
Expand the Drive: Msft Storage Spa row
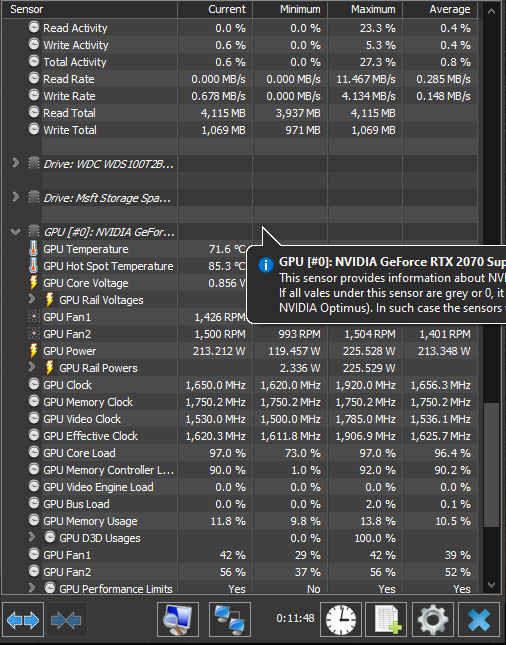tap(15, 197)
